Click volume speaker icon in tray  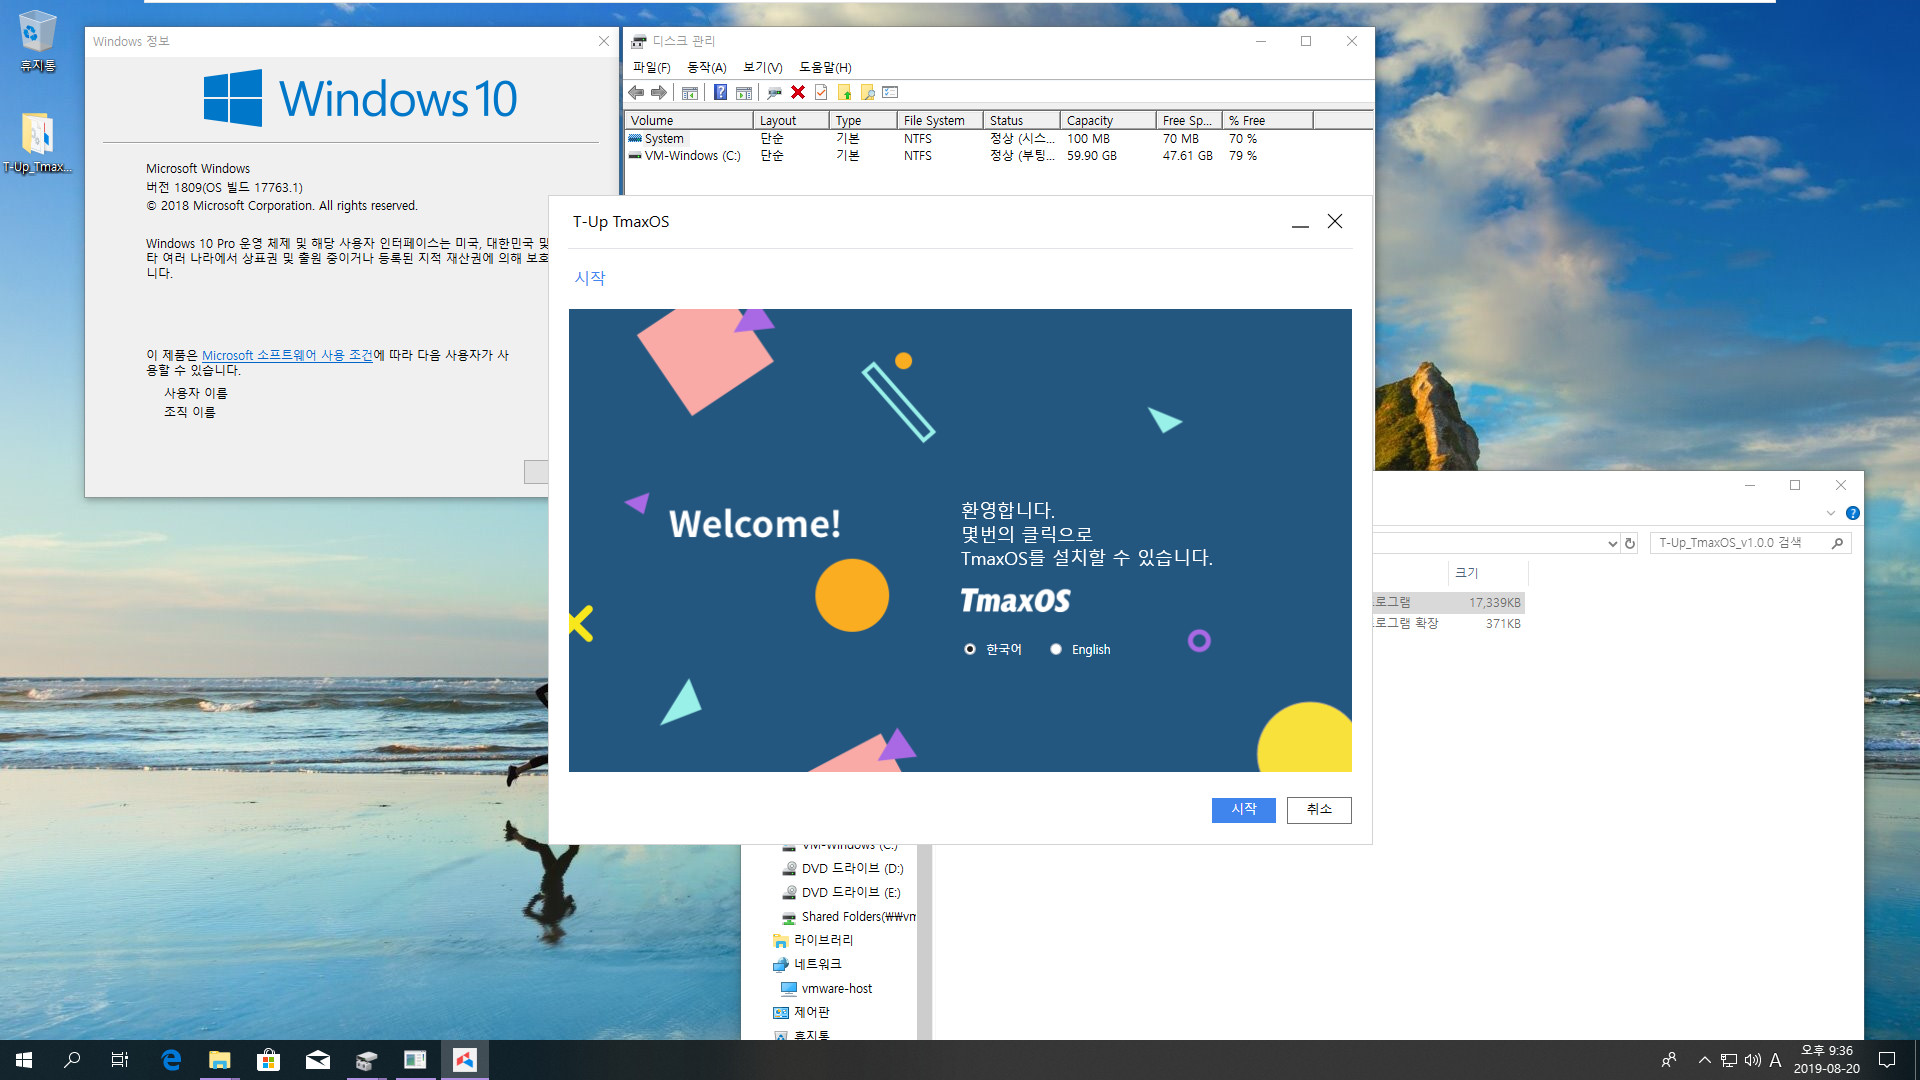pos(1752,1060)
